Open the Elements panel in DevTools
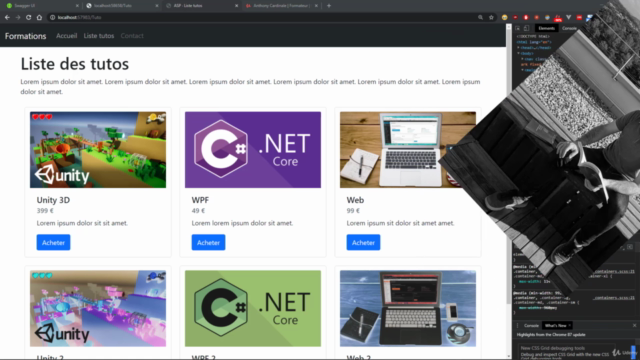This screenshot has height=360, width=640. point(546,28)
